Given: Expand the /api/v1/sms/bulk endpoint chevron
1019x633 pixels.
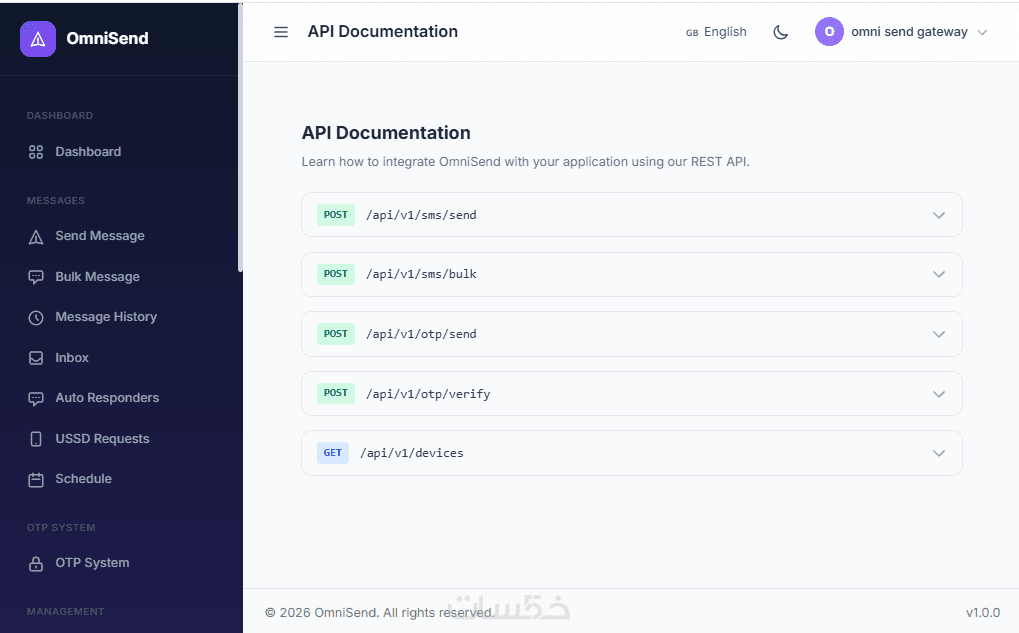Looking at the screenshot, I should (x=938, y=274).
